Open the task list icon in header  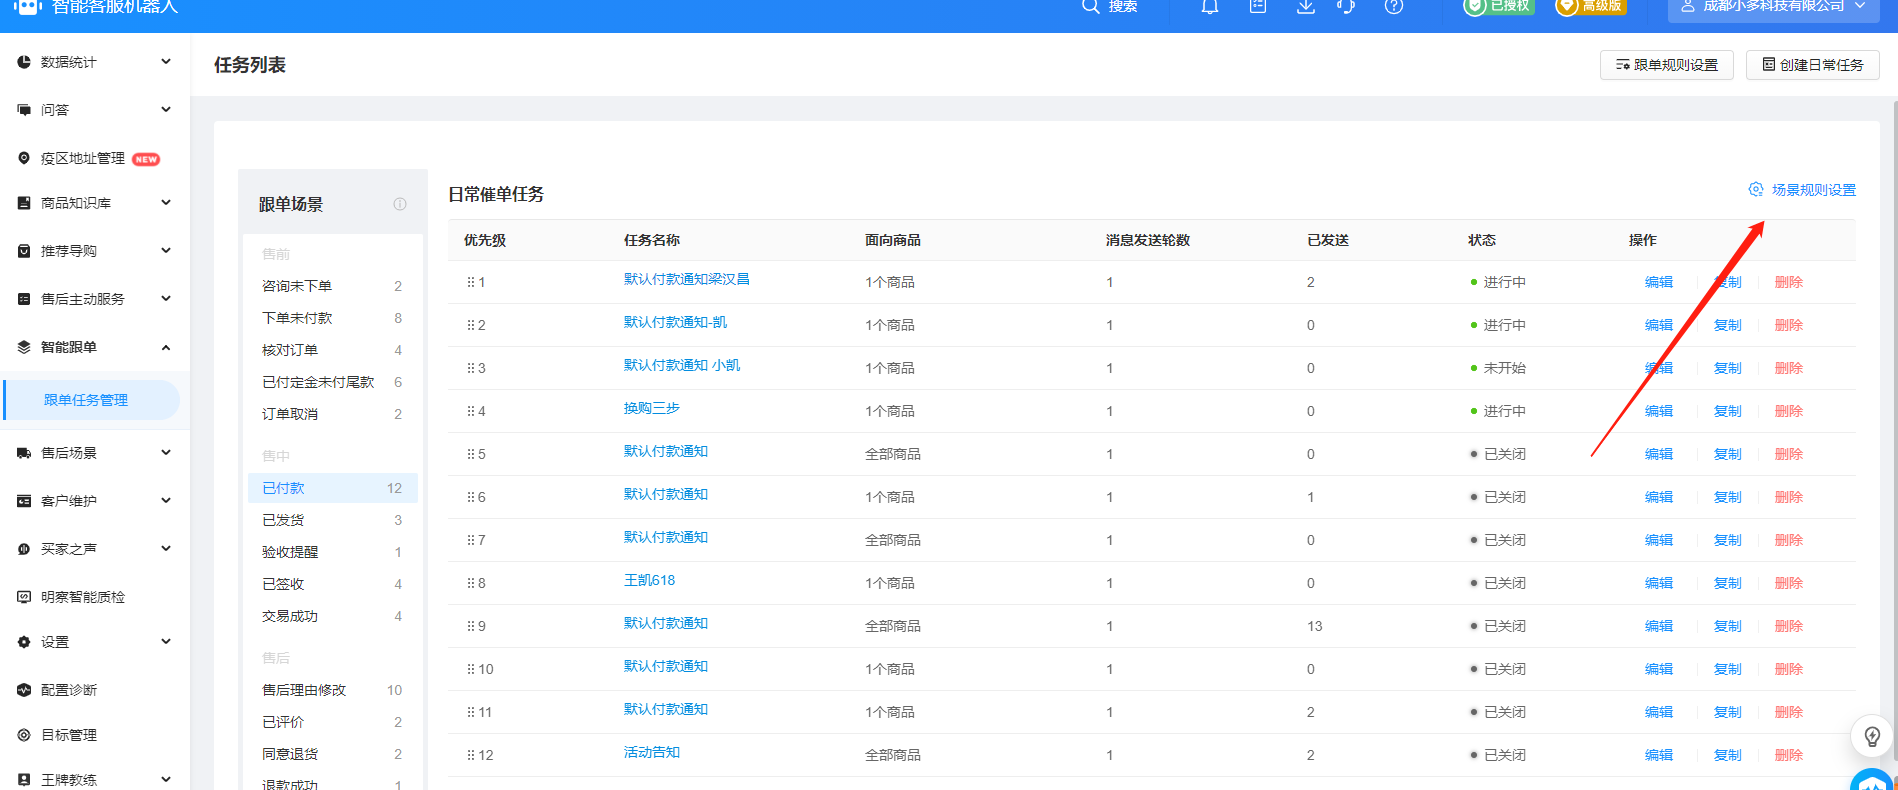click(x=1258, y=6)
